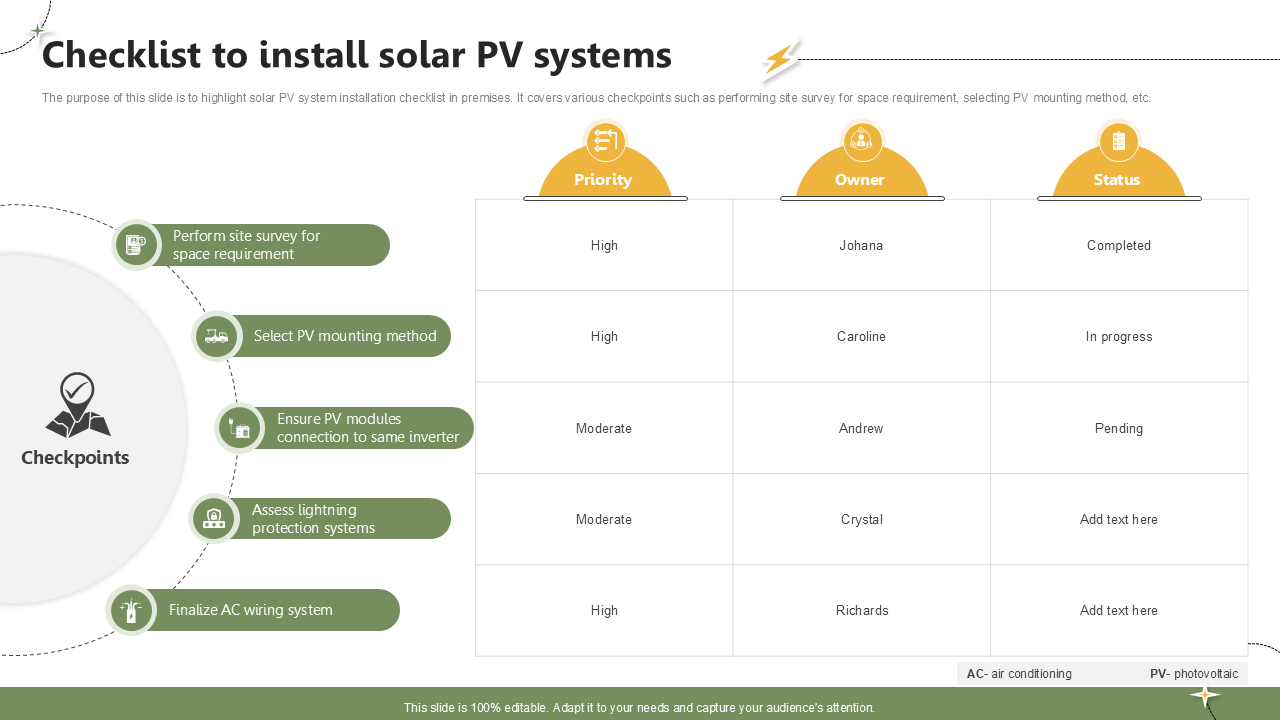Click owner cell 'Andrew'
Screen dimensions: 1280x720
tap(861, 428)
